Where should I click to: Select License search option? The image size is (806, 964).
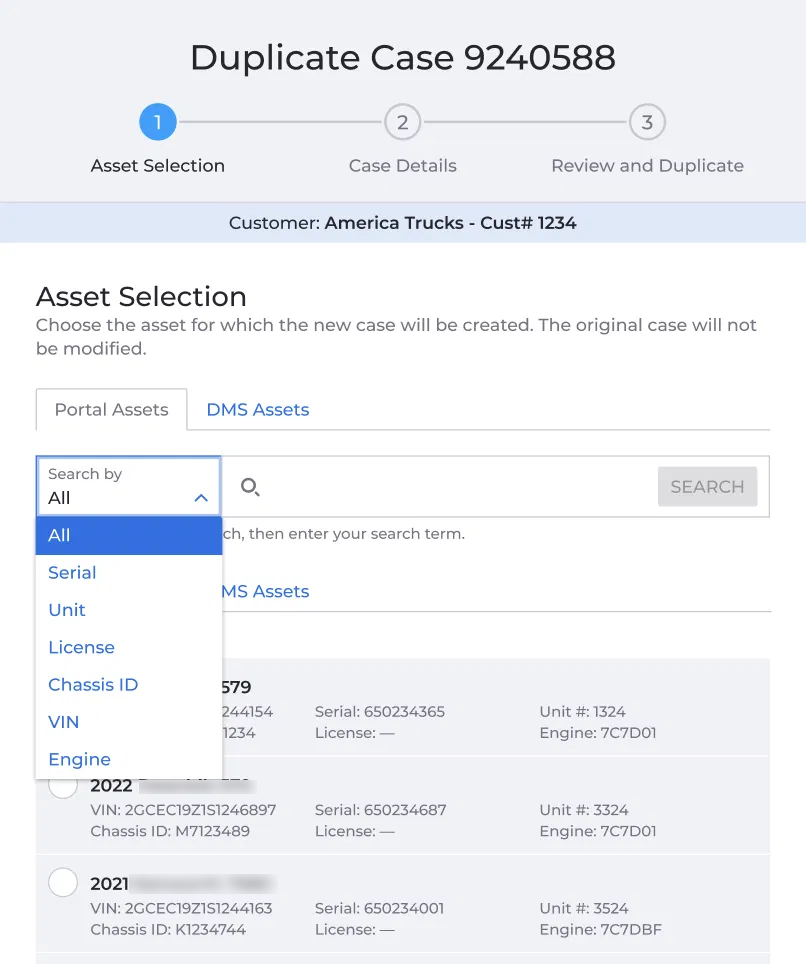(129, 647)
